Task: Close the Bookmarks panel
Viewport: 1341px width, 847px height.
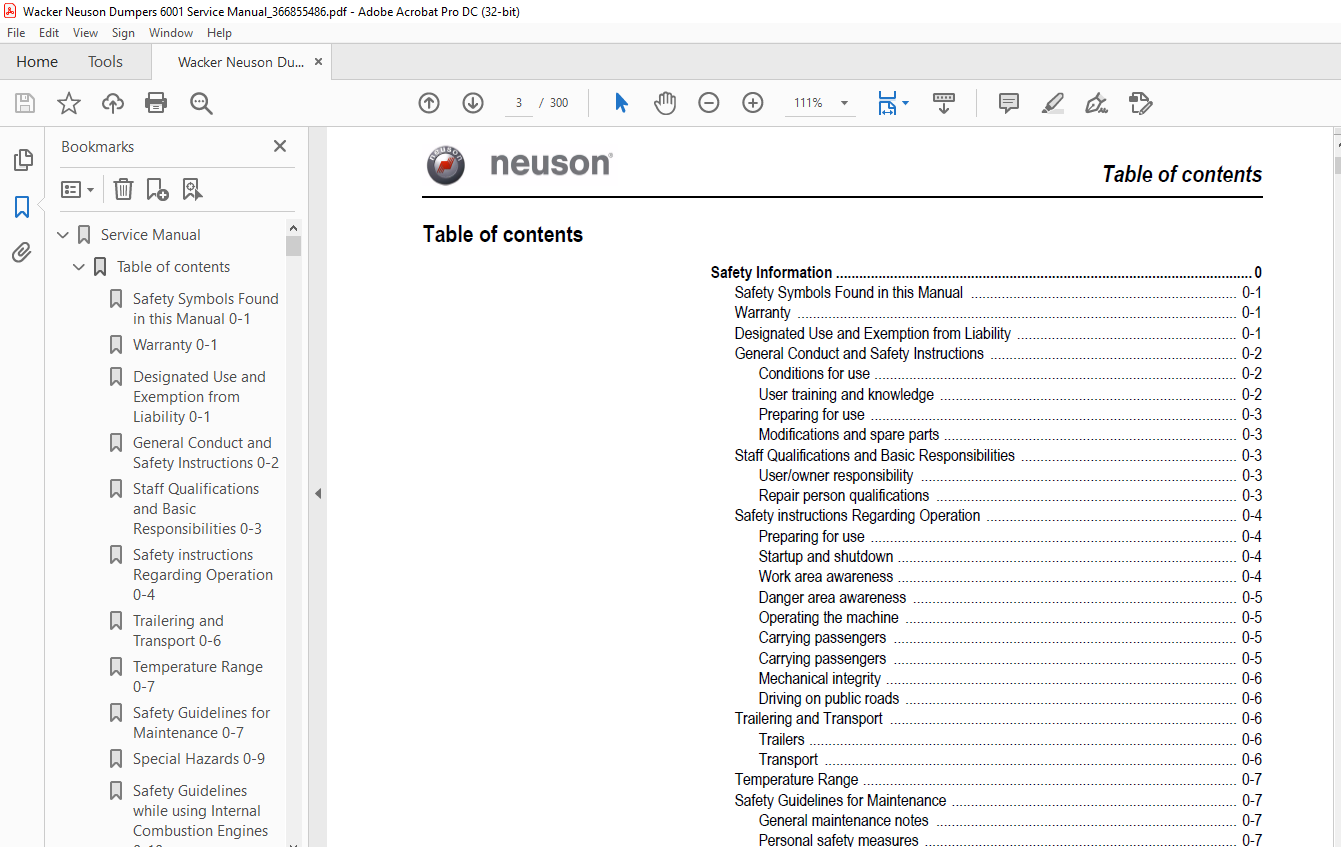Action: (280, 146)
